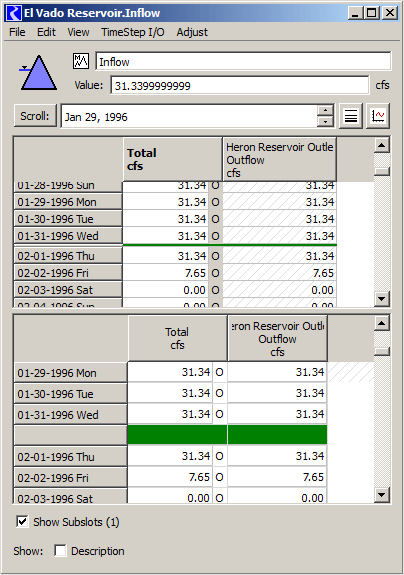Click green separator cell under lower Total column
404x575 pixels.
click(x=177, y=435)
